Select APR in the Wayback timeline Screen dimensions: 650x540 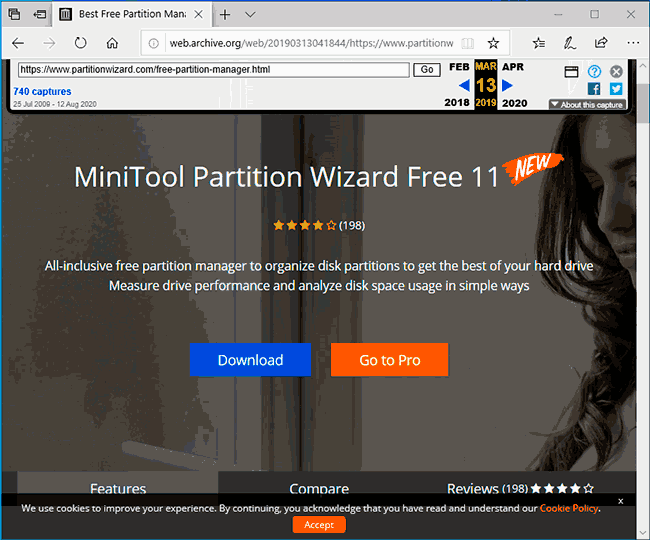(x=513, y=67)
